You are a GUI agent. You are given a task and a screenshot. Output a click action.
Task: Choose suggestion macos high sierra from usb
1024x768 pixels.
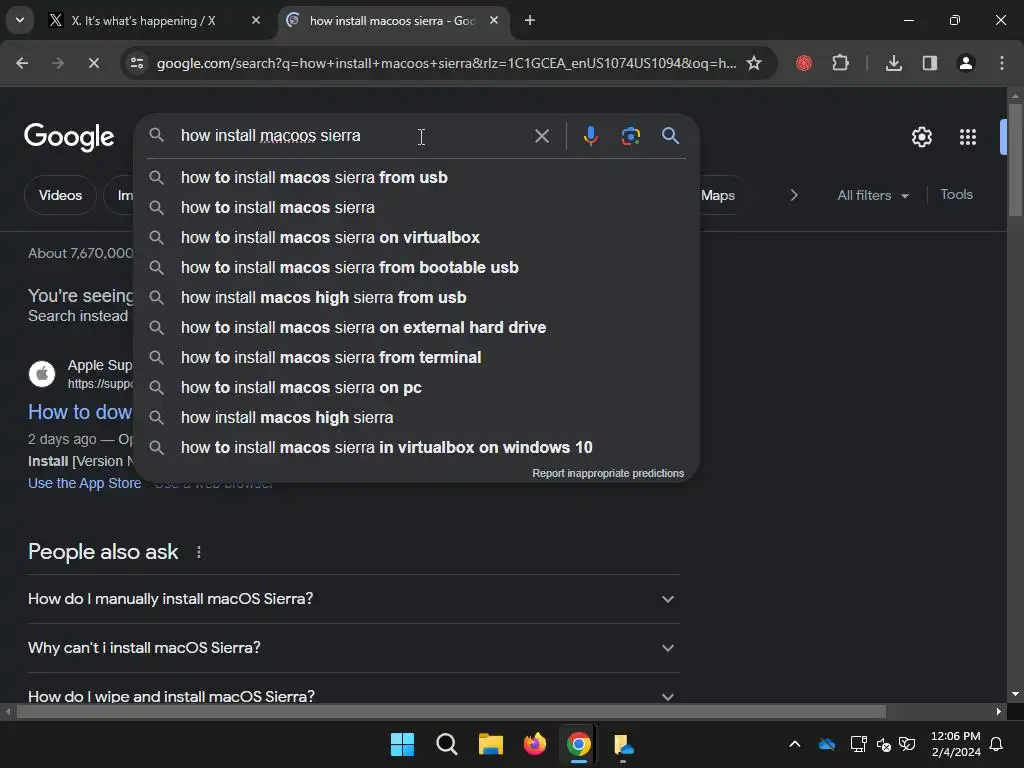point(416,298)
